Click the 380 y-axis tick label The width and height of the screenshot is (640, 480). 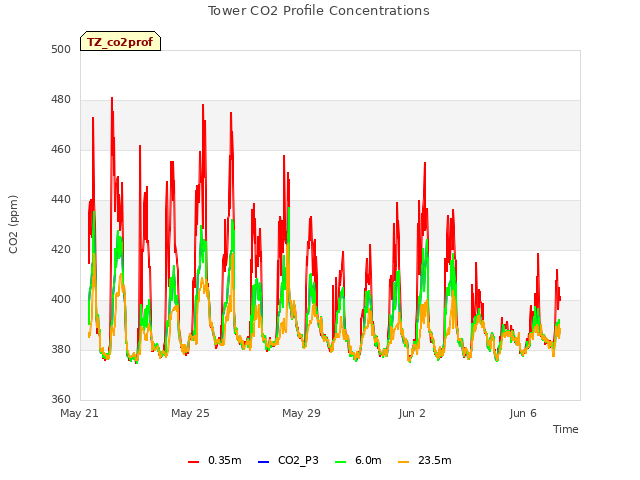[x=61, y=349]
